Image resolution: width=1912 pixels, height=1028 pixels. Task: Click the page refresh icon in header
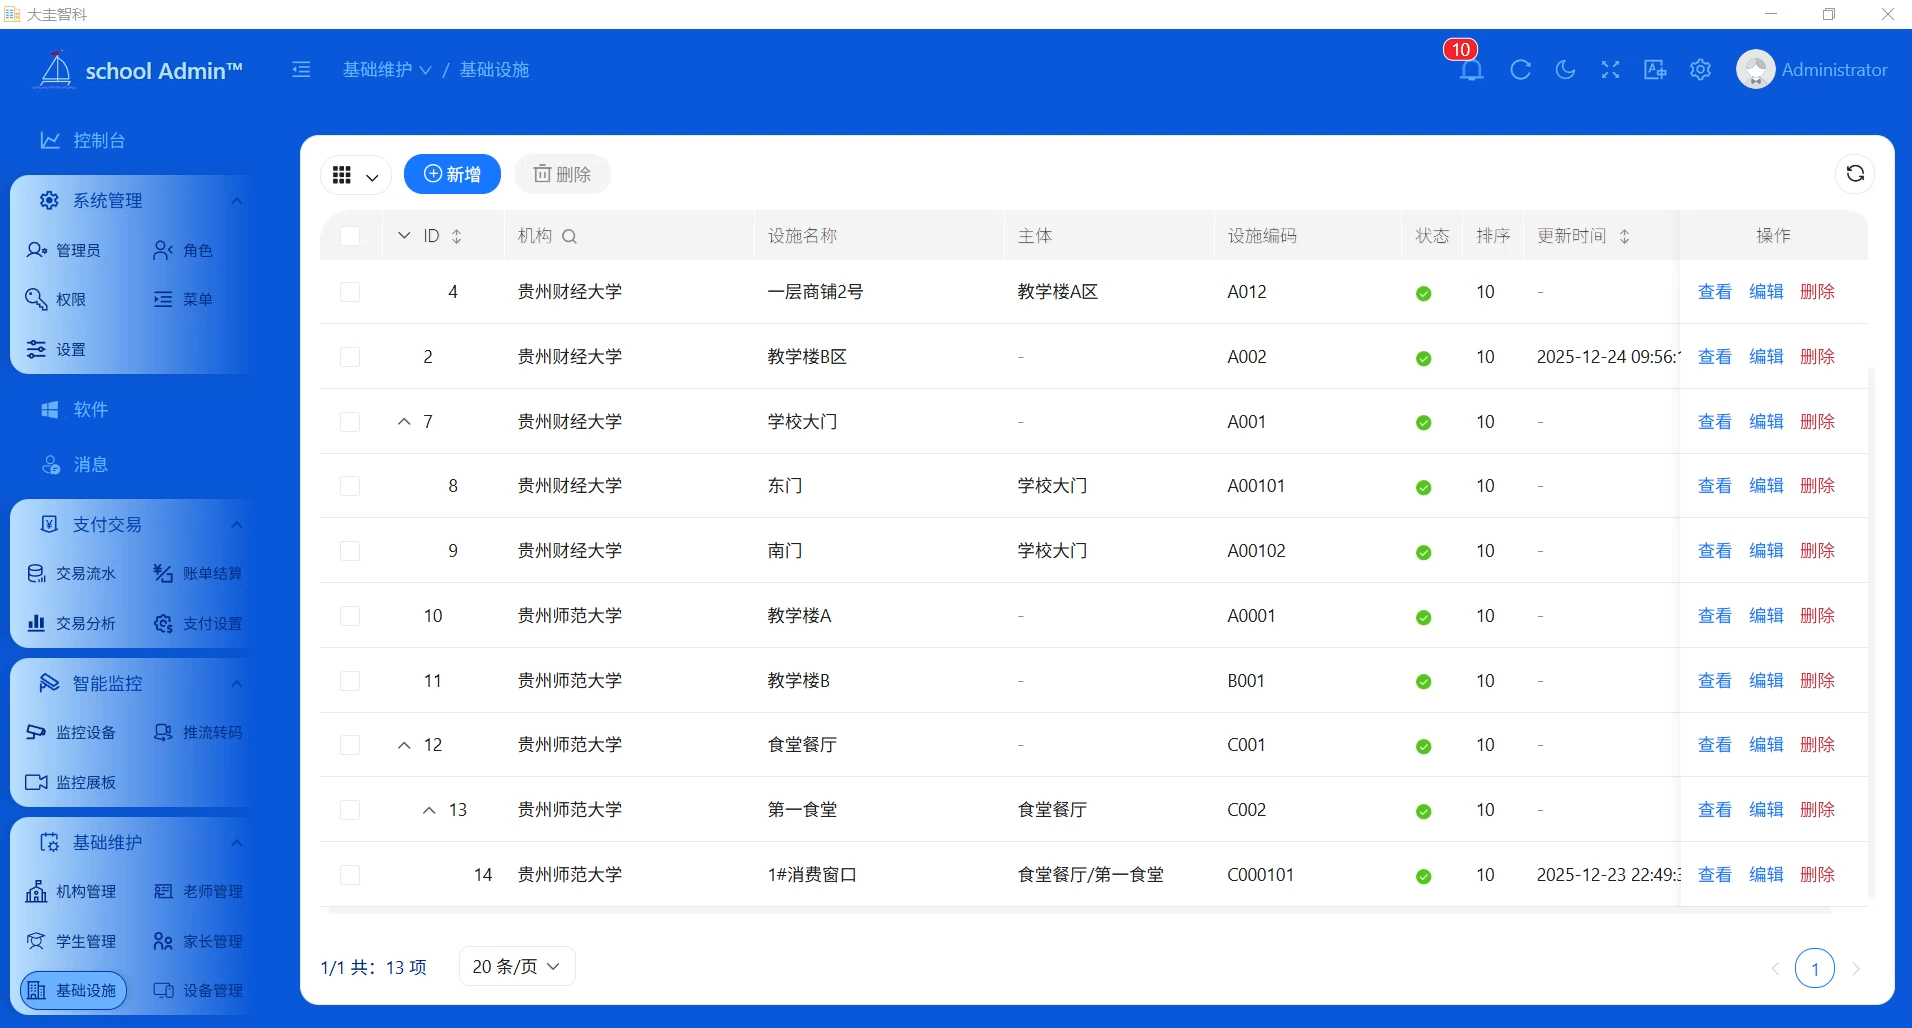coord(1520,70)
